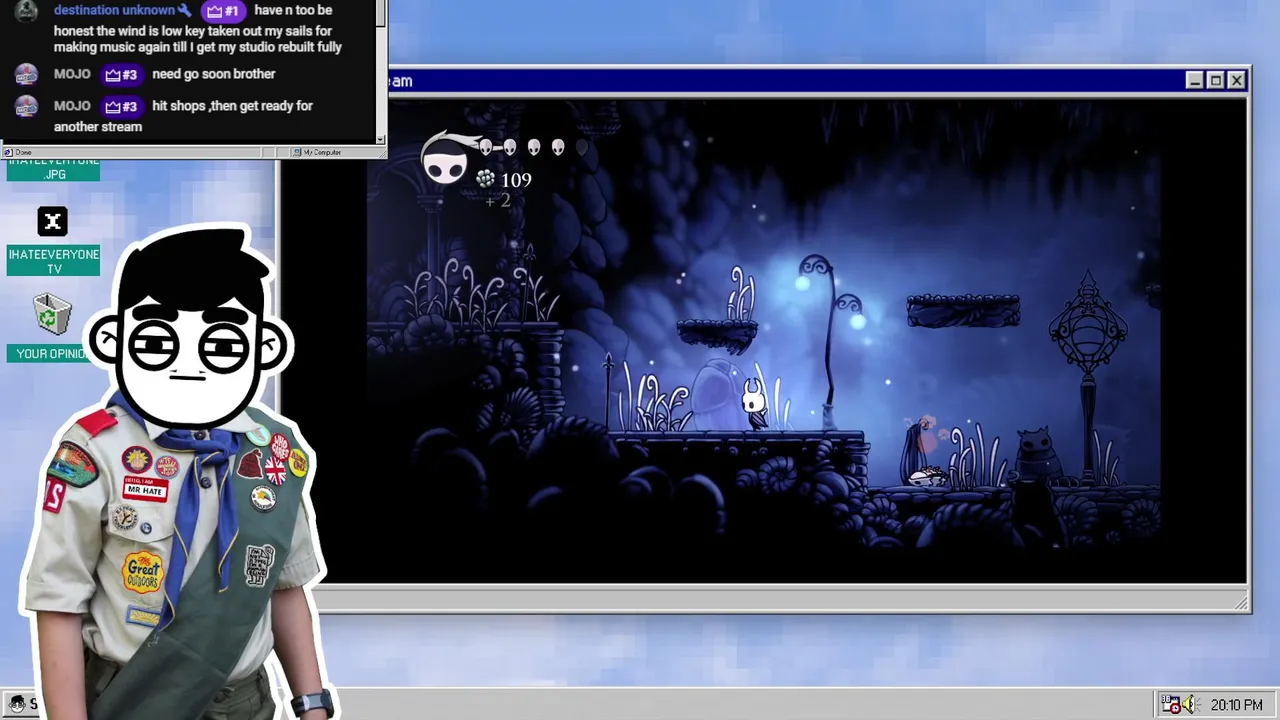Close the stream game window
Screen dimensions: 1280x720
pyautogui.click(x=1237, y=81)
